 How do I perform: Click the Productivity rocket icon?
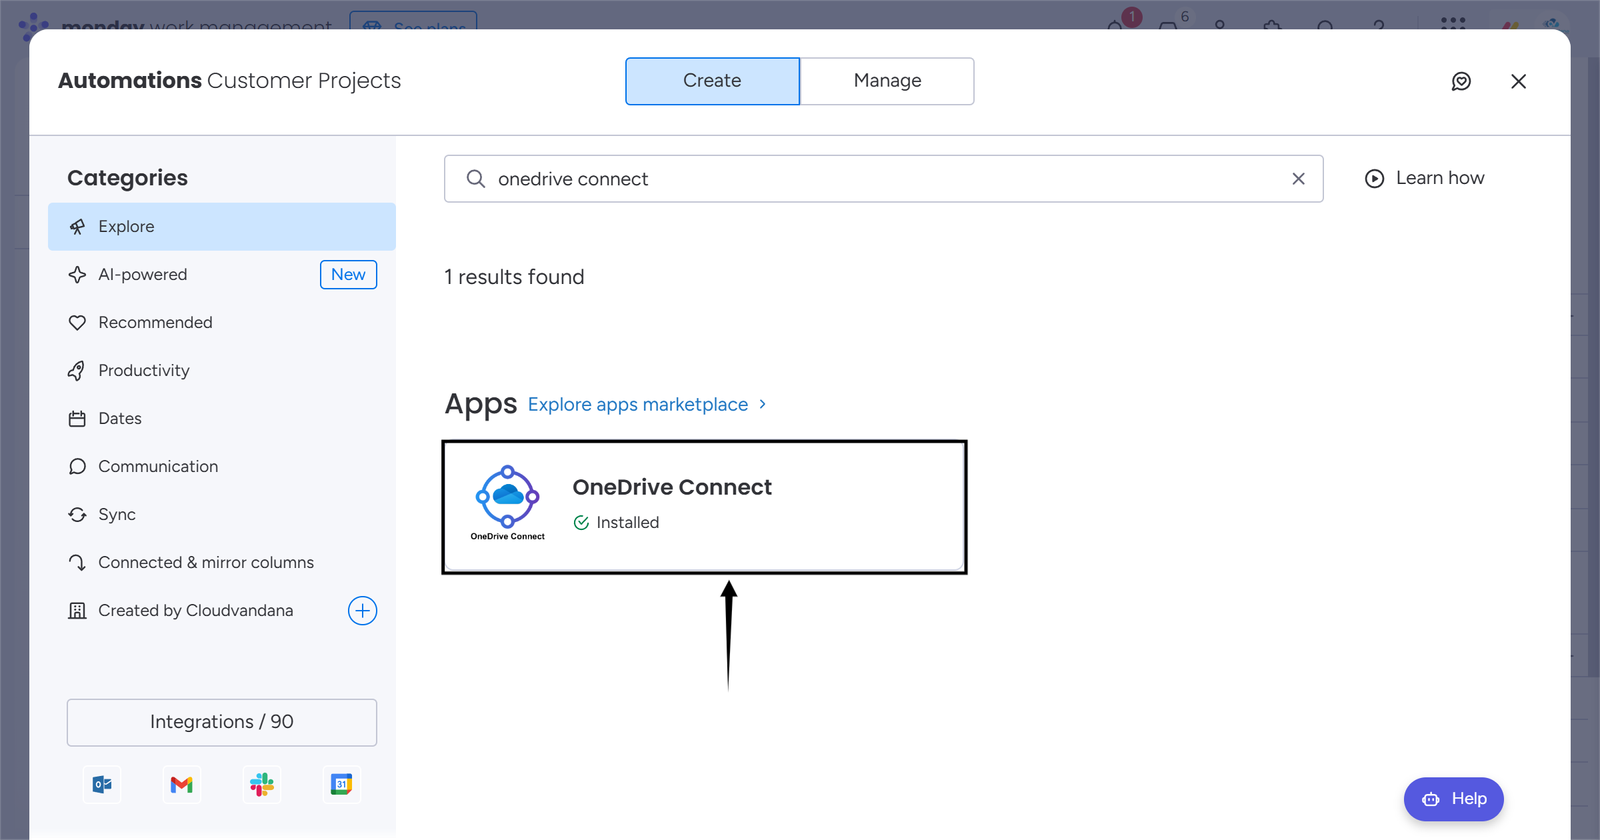(77, 371)
